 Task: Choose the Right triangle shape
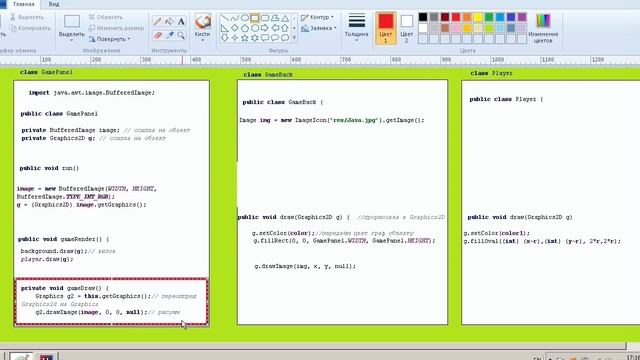[x=224, y=28]
